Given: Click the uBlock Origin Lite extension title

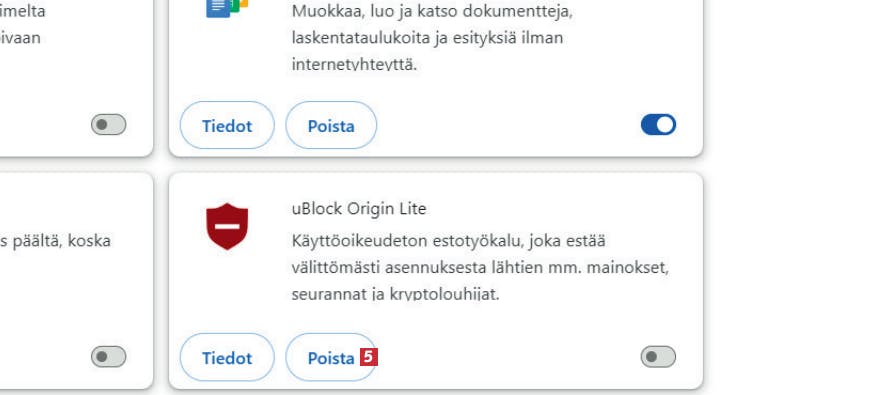Looking at the screenshot, I should 359,209.
